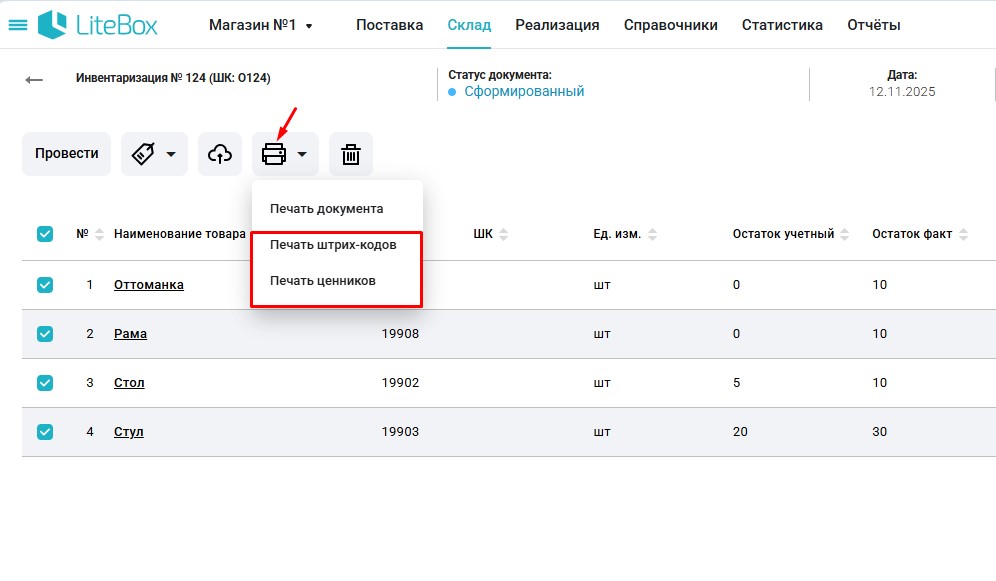This screenshot has width=996, height=581.
Task: Switch to the Статистика tab
Action: (782, 25)
